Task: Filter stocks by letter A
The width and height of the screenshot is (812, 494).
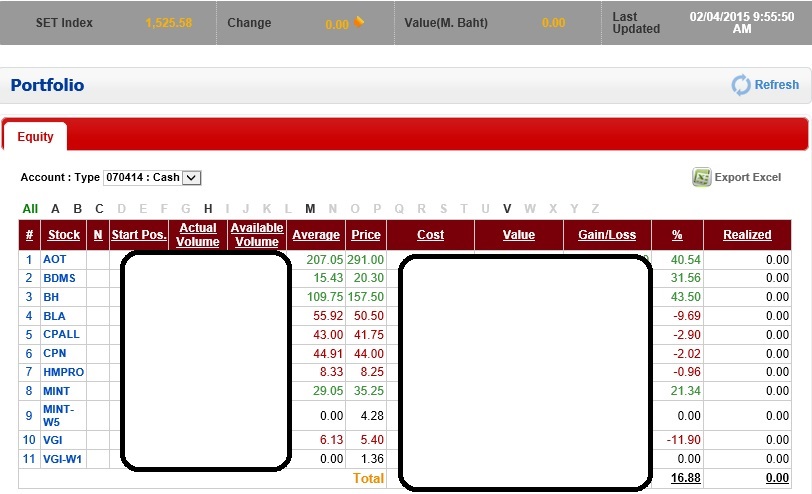Action: coord(55,209)
